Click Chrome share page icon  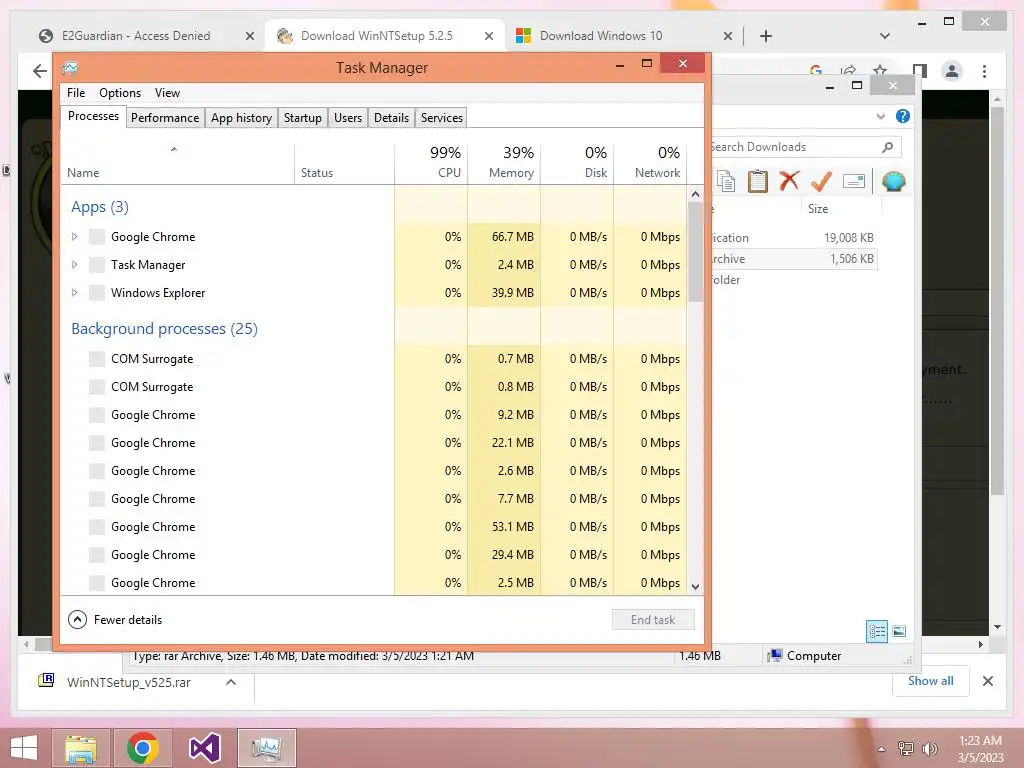[x=848, y=70]
